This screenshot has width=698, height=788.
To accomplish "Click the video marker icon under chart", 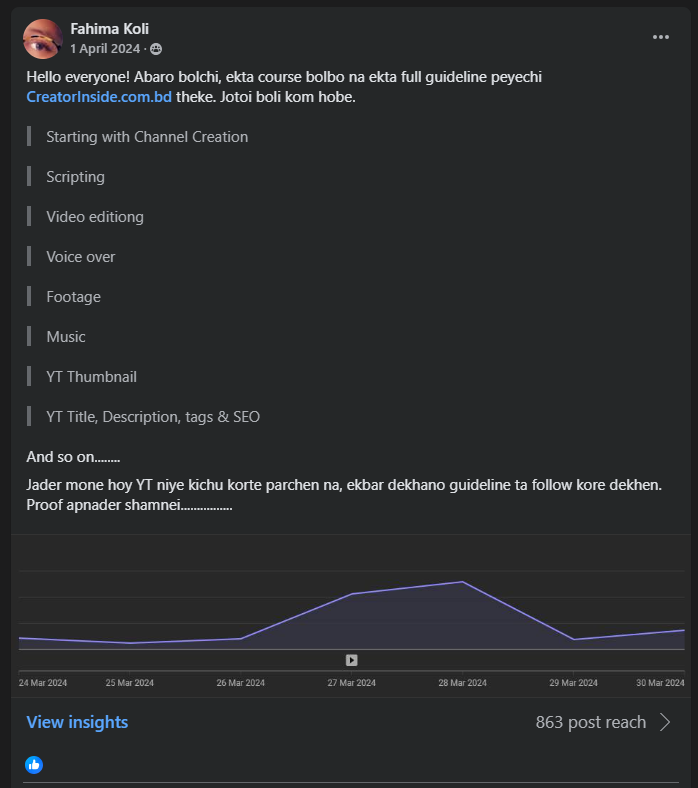I will click(352, 660).
